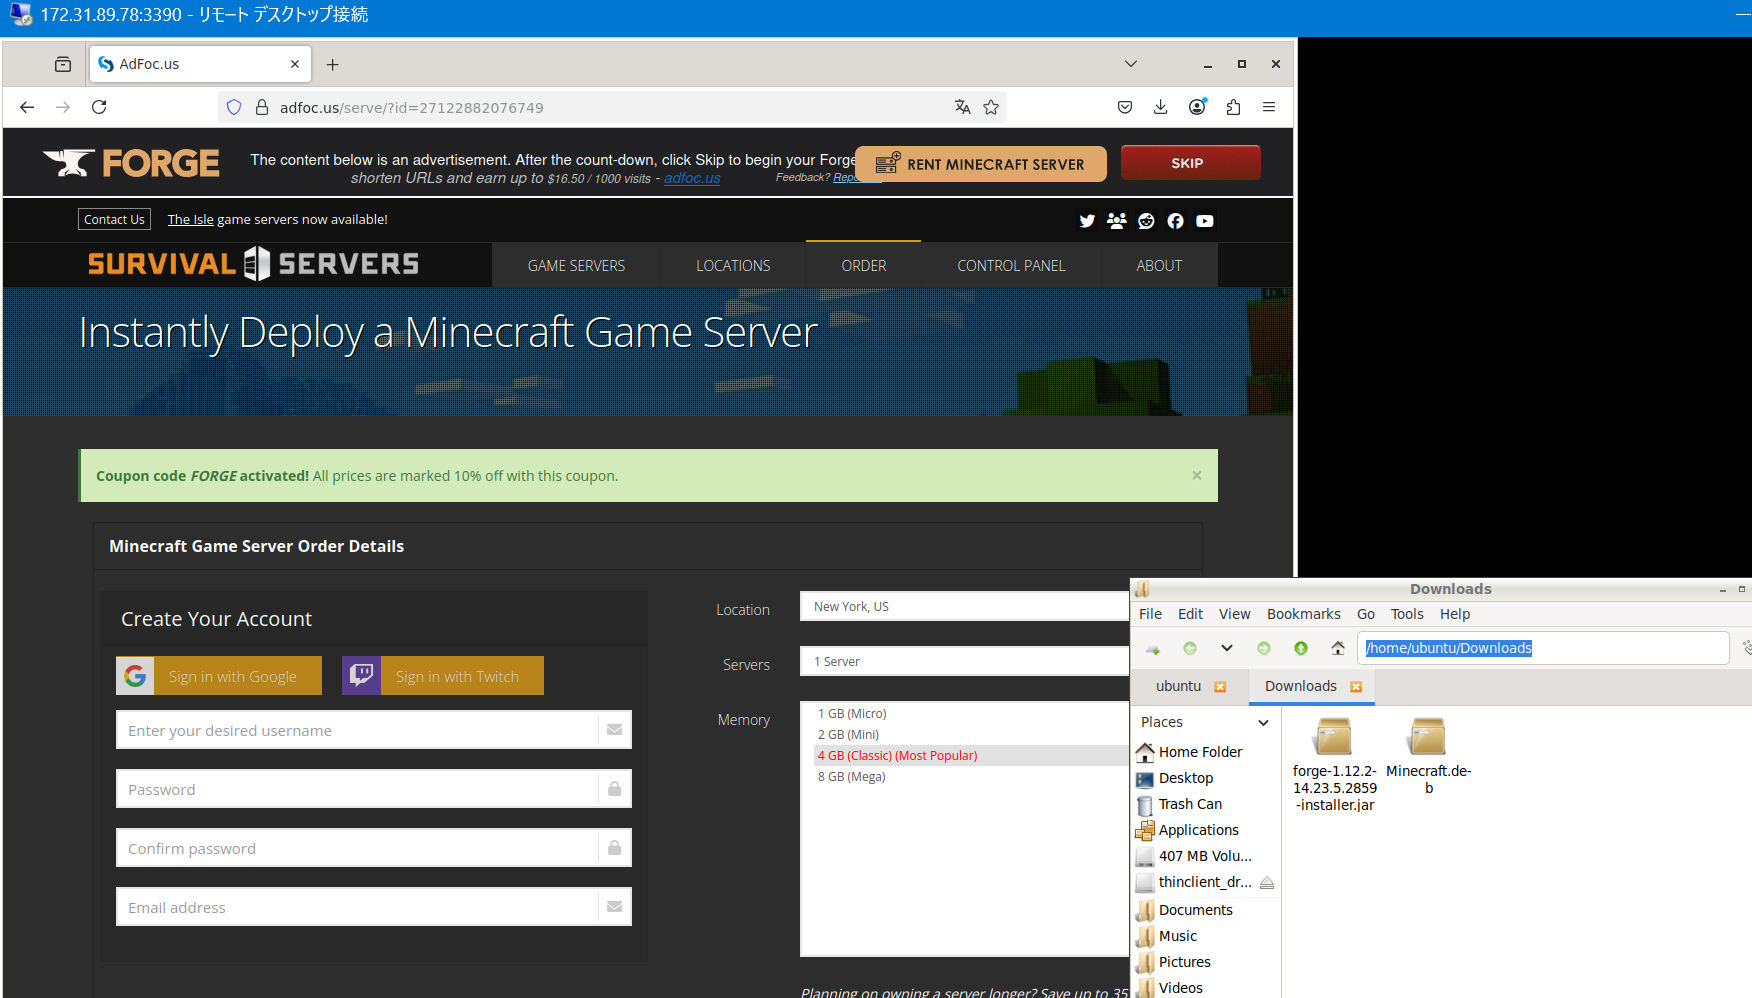Eject the thinclient_dr... volume

point(1267,883)
